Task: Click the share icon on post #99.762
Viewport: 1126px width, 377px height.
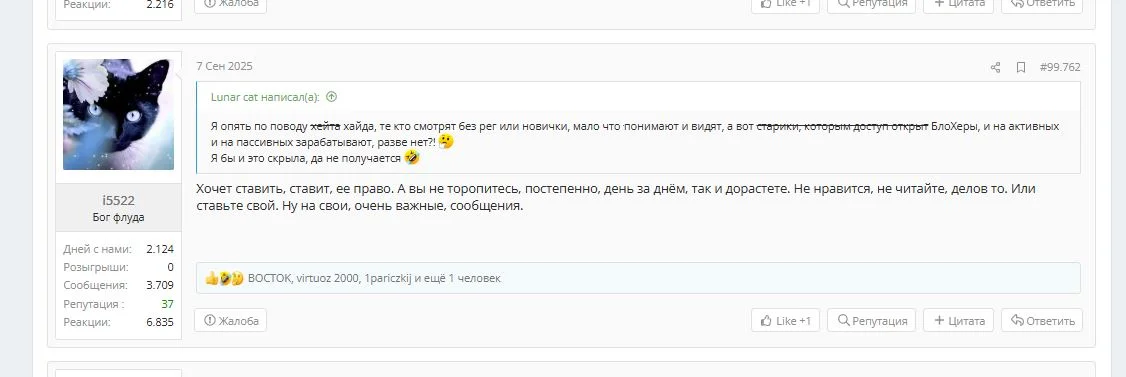Action: (995, 68)
